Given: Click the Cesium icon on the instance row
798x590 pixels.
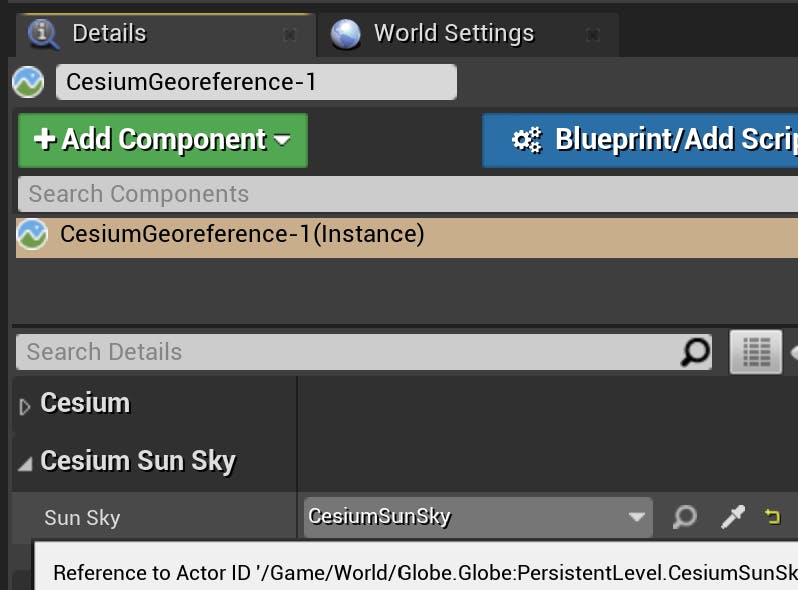Looking at the screenshot, I should [x=32, y=235].
